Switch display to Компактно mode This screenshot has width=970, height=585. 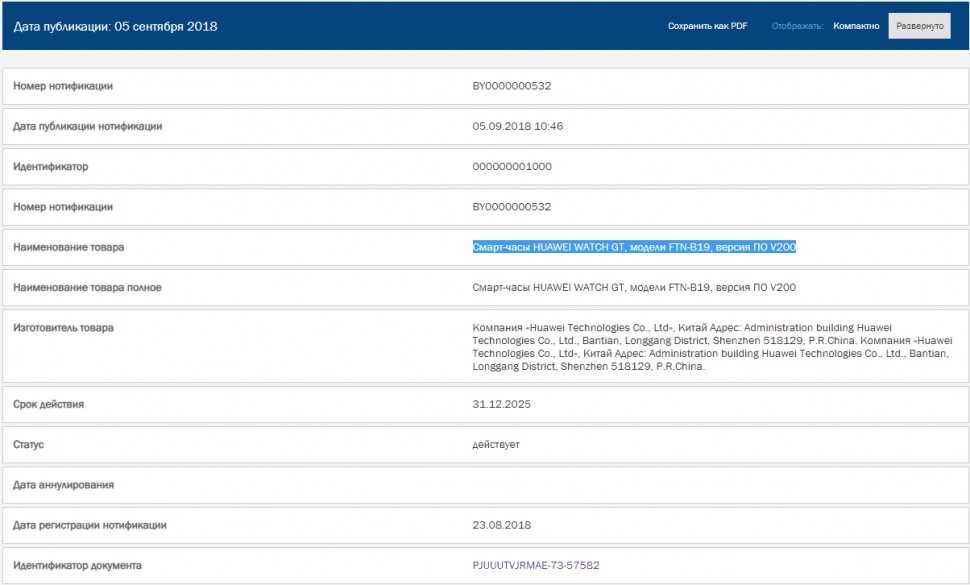(x=856, y=26)
